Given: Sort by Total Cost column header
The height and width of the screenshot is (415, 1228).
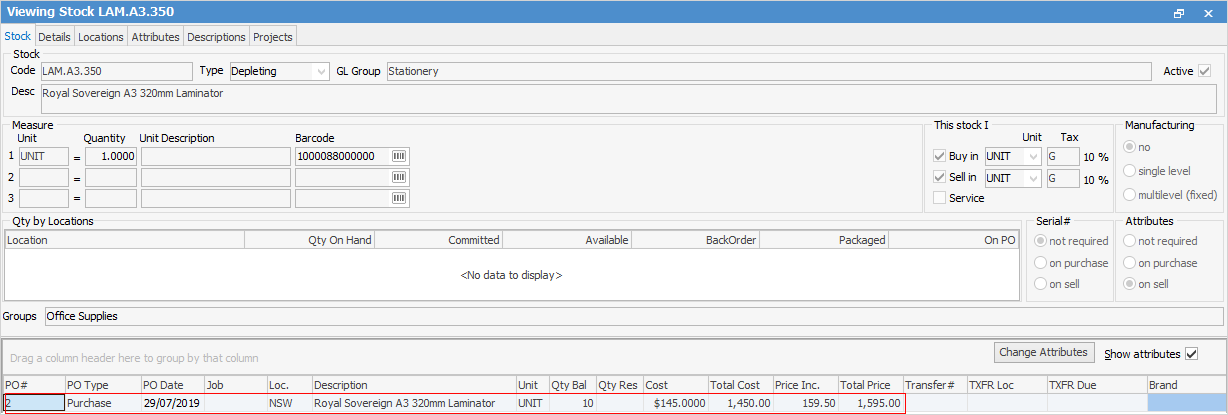Looking at the screenshot, I should (x=740, y=385).
